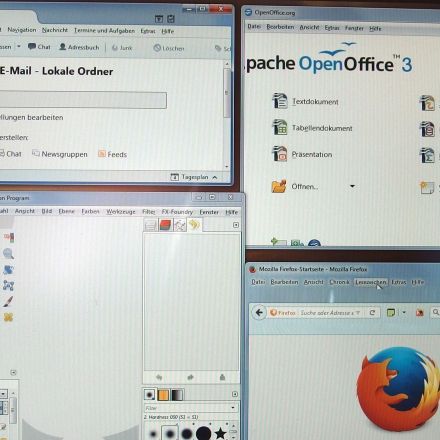Image resolution: width=440 pixels, height=440 pixels.
Task: Switch to GIMP Paths dock tab
Action: point(180,225)
